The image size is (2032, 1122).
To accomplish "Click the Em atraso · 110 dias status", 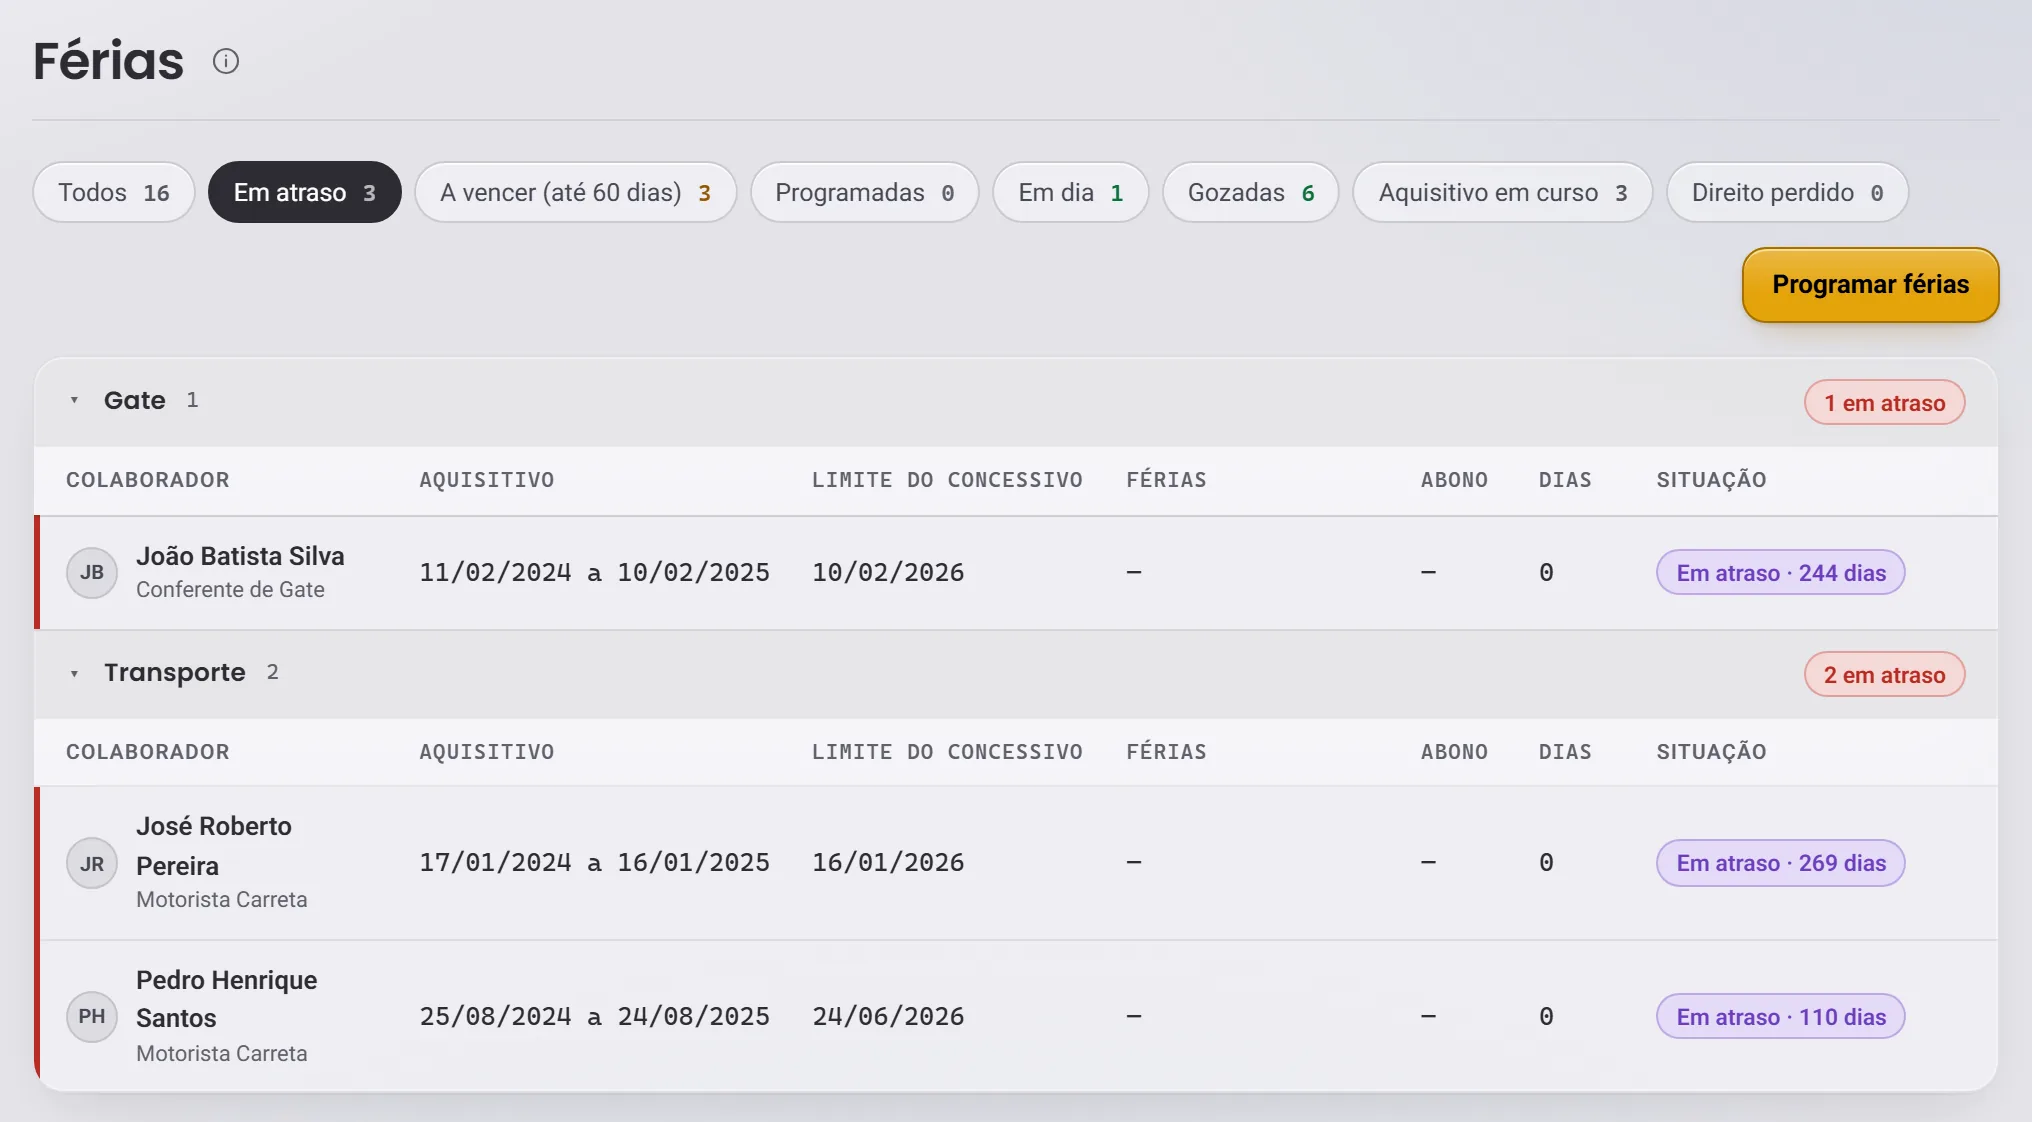I will pyautogui.click(x=1781, y=1017).
